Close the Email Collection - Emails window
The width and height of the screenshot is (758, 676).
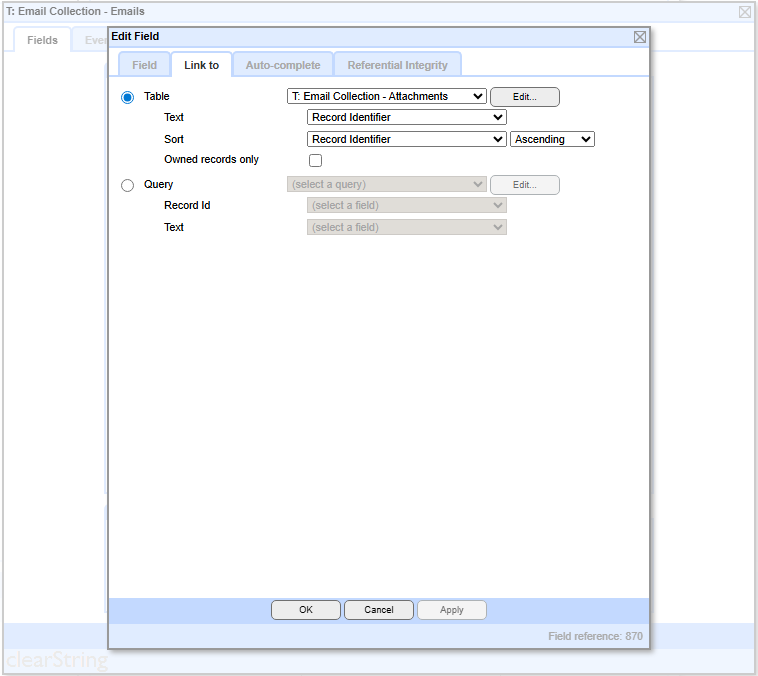coord(745,12)
